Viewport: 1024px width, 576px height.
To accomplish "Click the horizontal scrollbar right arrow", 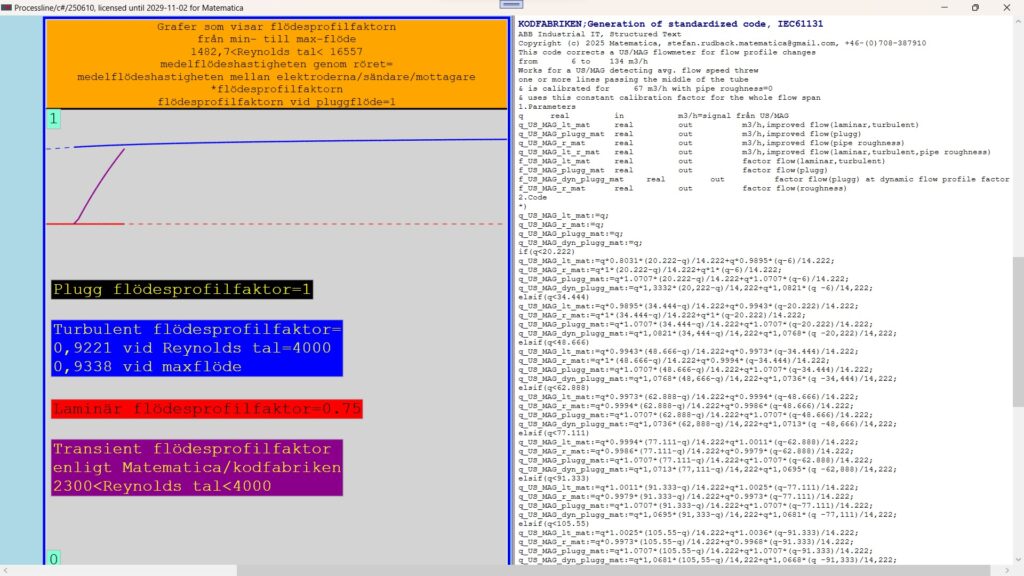I will [1006, 570].
